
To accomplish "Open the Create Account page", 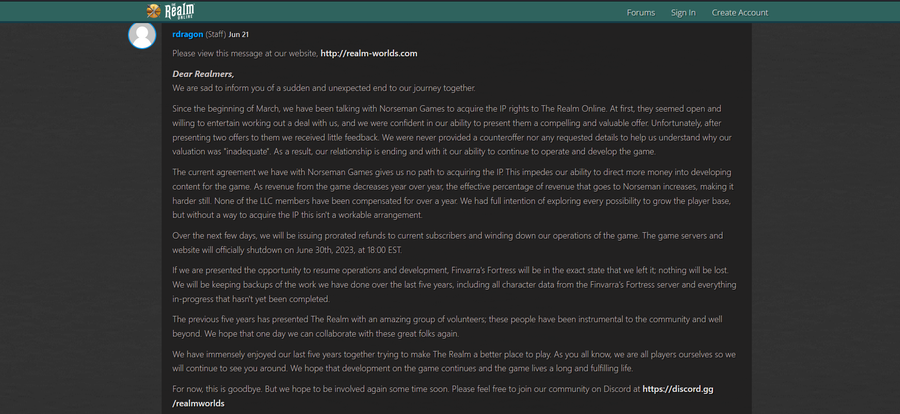I will (740, 13).
